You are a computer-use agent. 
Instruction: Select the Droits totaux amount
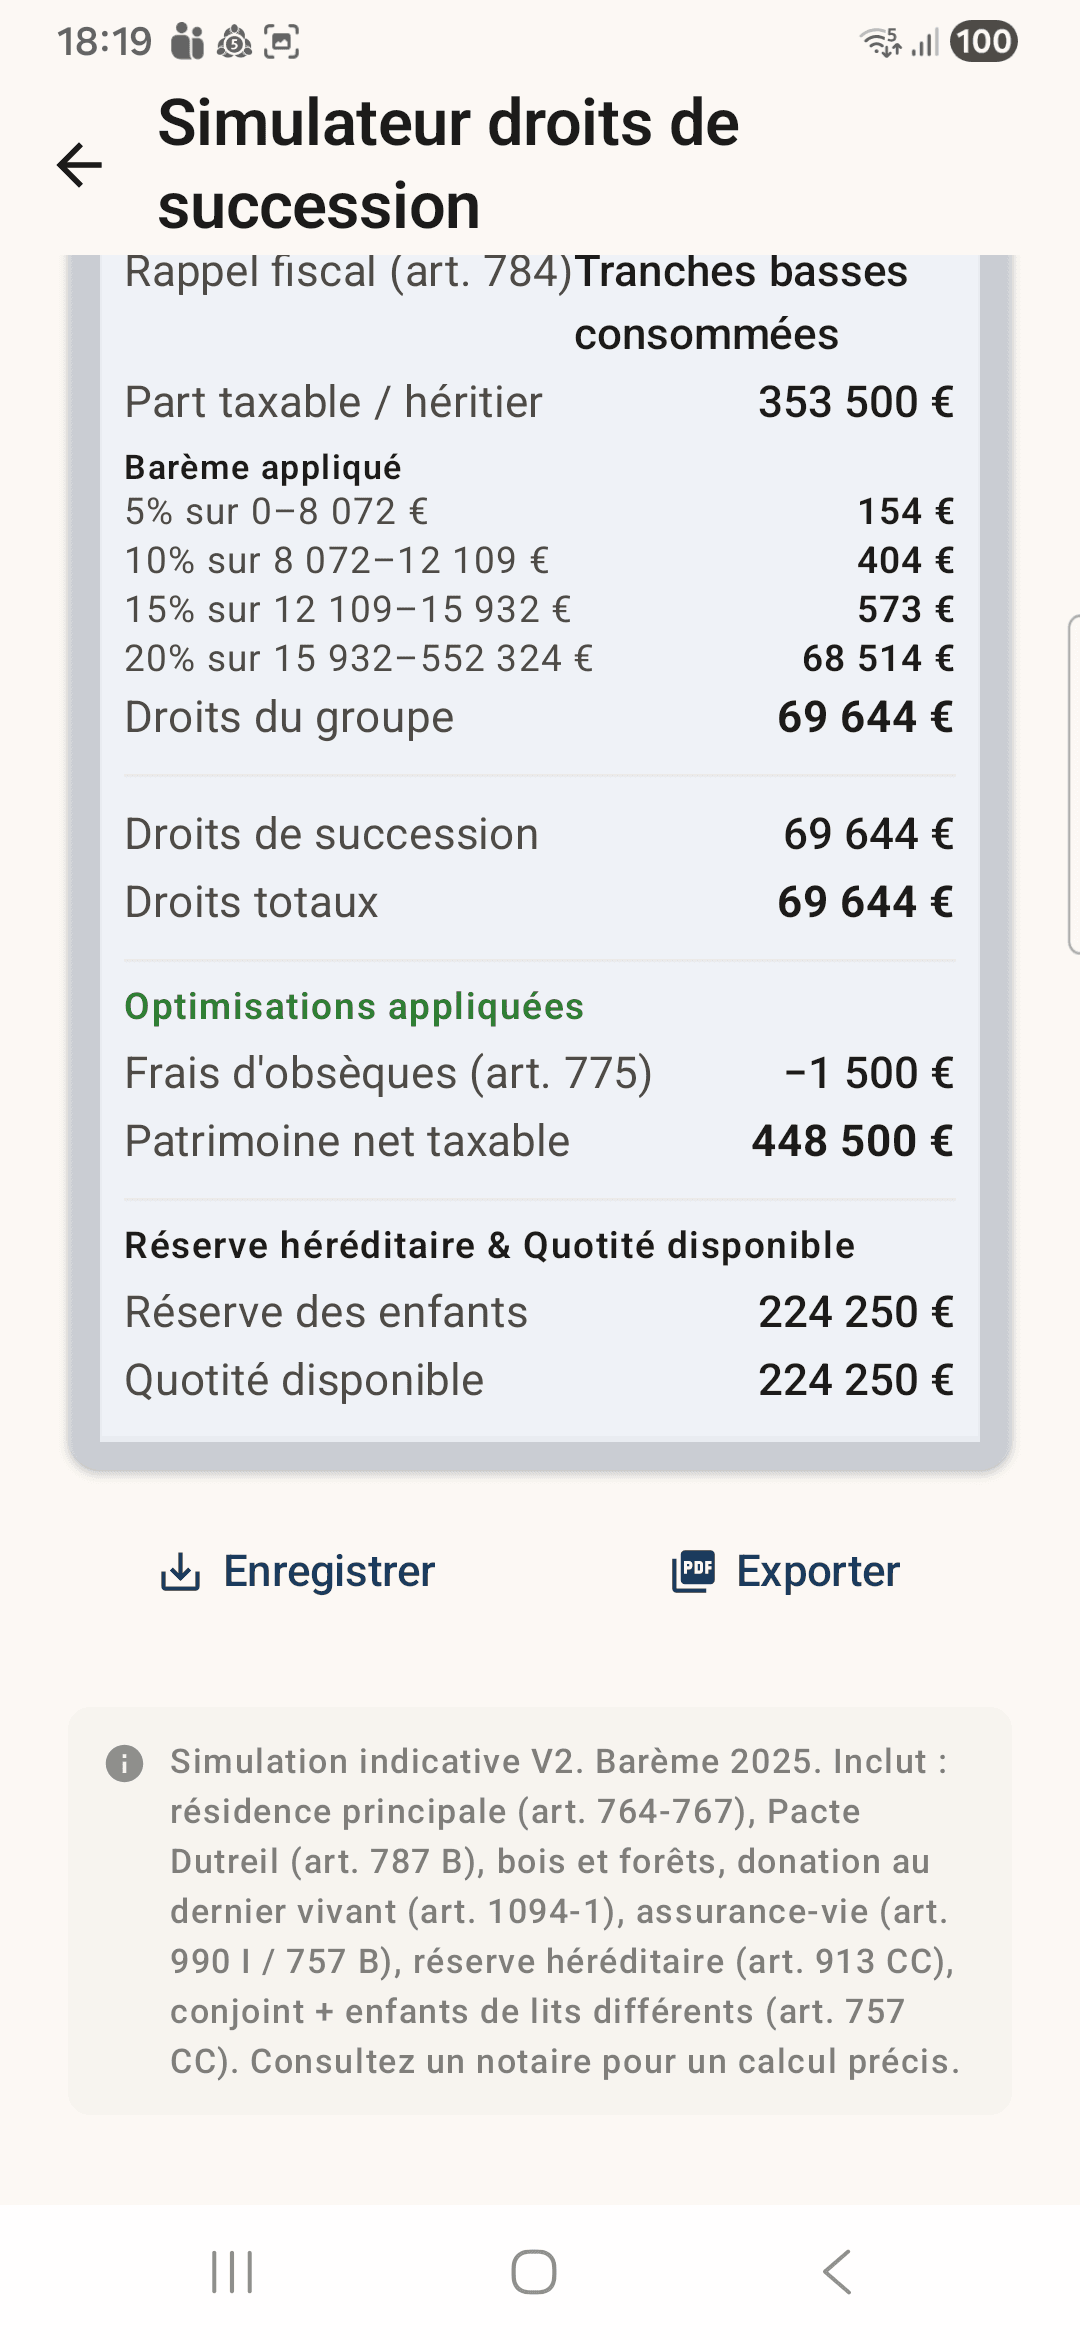pyautogui.click(x=866, y=902)
